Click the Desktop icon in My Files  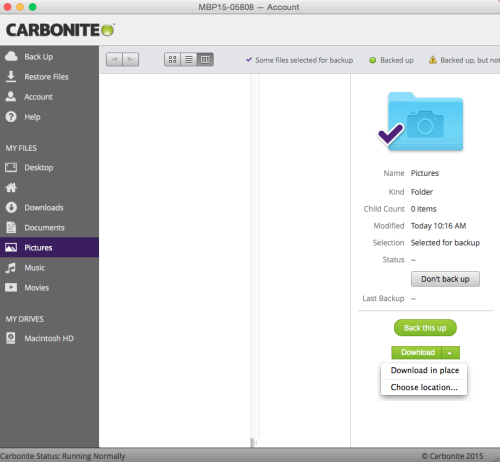pos(11,167)
